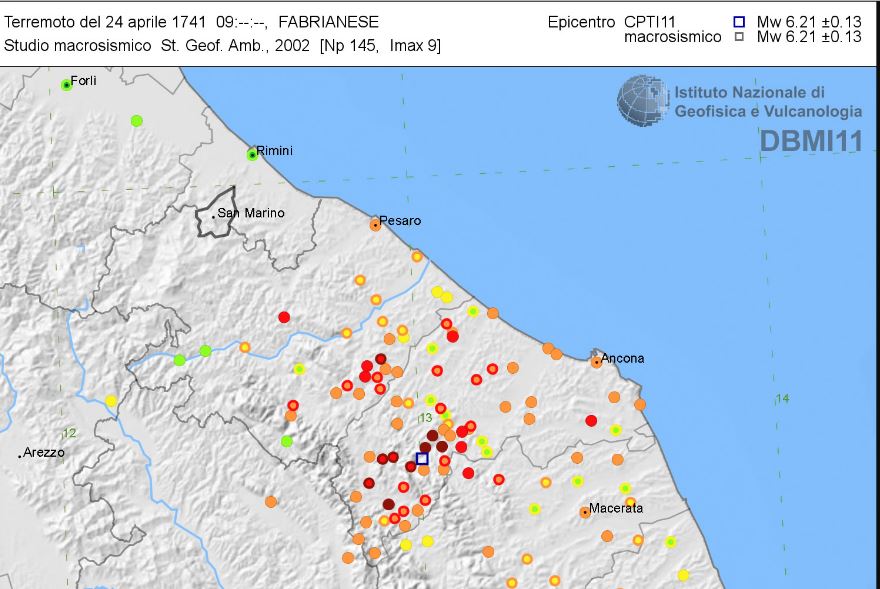The width and height of the screenshot is (880, 589).
Task: Click the Ancona city marker
Action: point(596,362)
